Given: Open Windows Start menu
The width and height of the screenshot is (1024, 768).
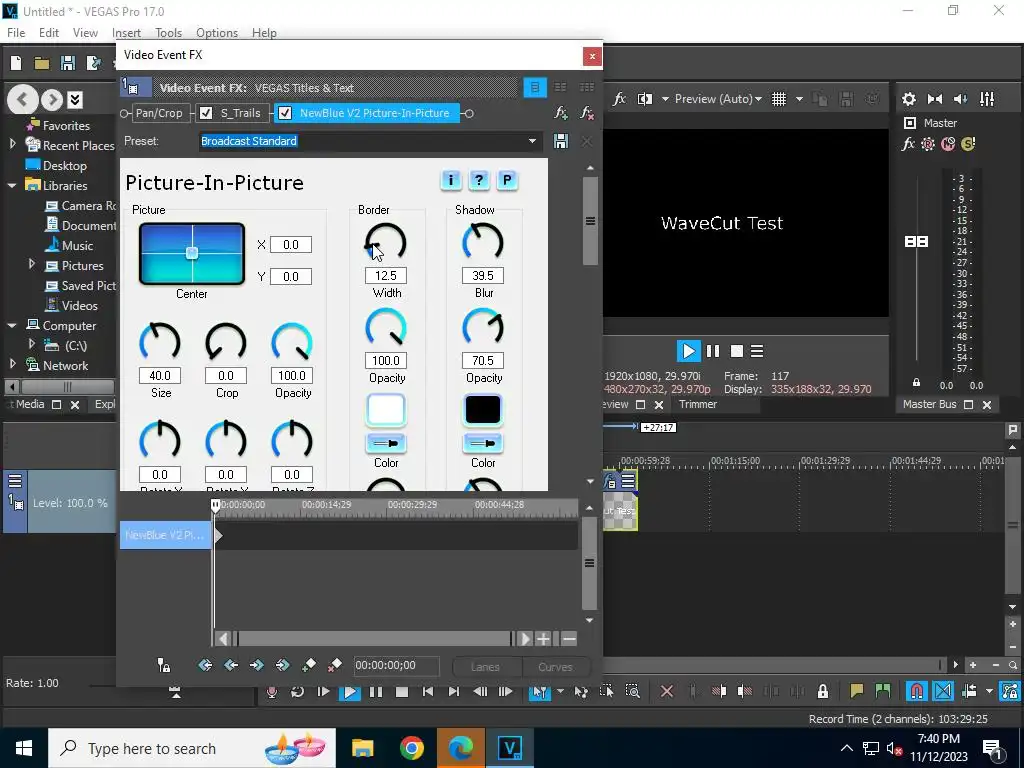Looking at the screenshot, I should tap(24, 748).
